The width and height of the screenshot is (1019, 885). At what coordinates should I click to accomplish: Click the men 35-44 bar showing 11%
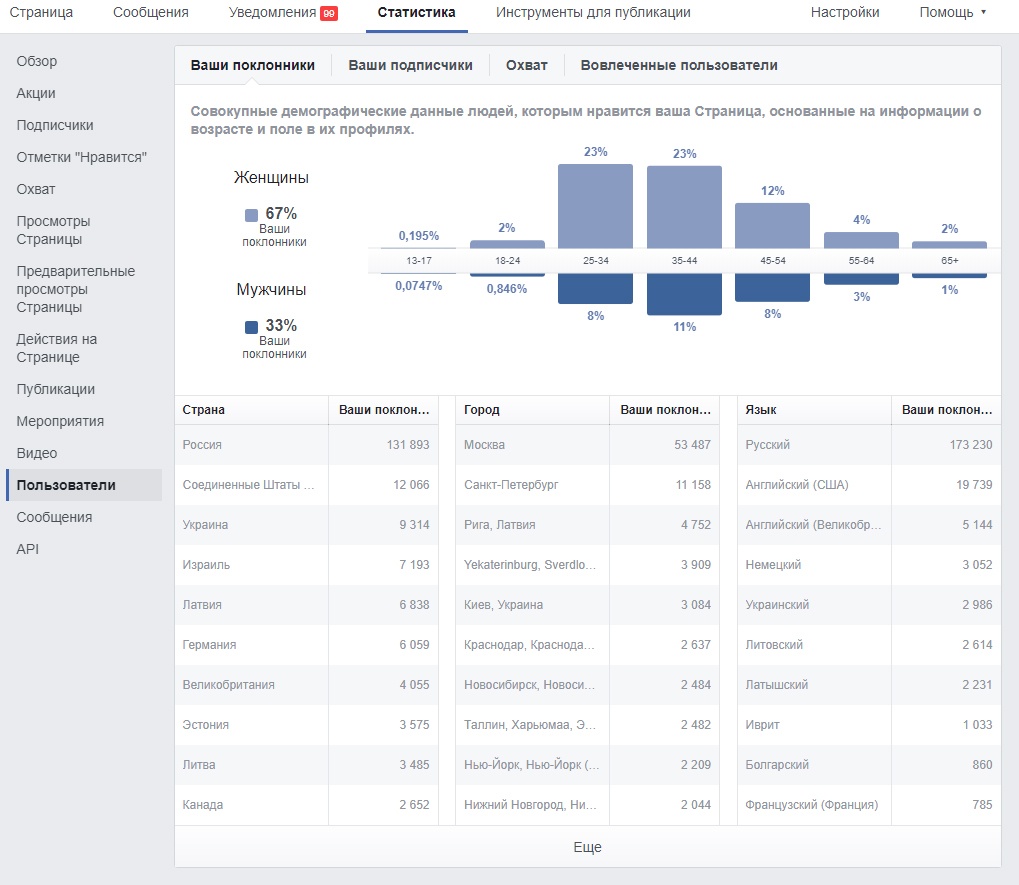click(684, 294)
